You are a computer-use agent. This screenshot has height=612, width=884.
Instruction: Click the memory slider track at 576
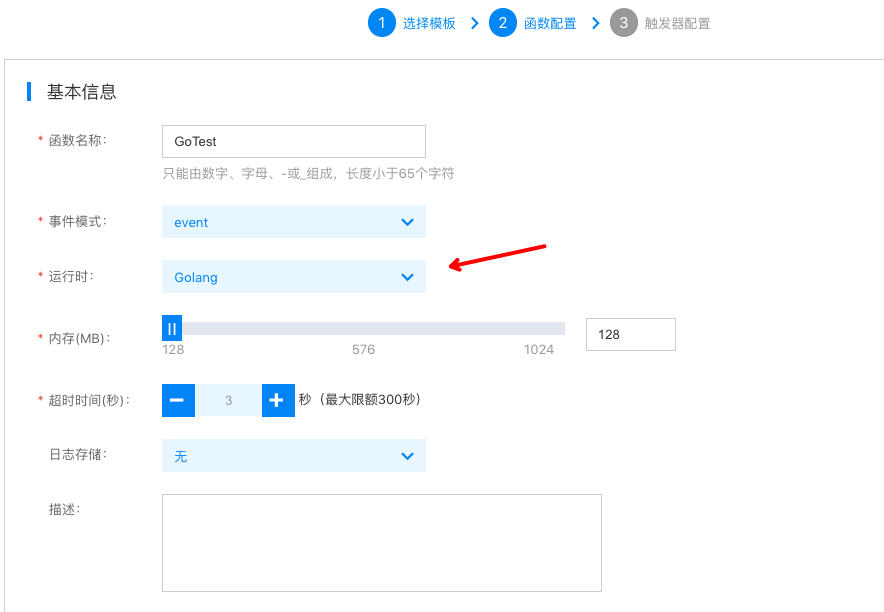[363, 329]
